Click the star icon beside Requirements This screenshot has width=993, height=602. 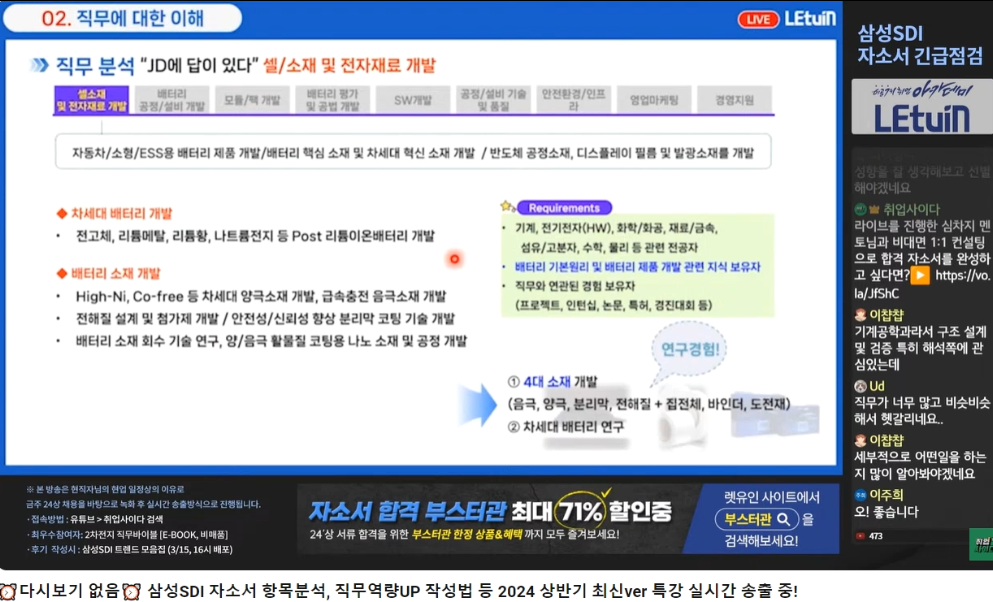506,206
